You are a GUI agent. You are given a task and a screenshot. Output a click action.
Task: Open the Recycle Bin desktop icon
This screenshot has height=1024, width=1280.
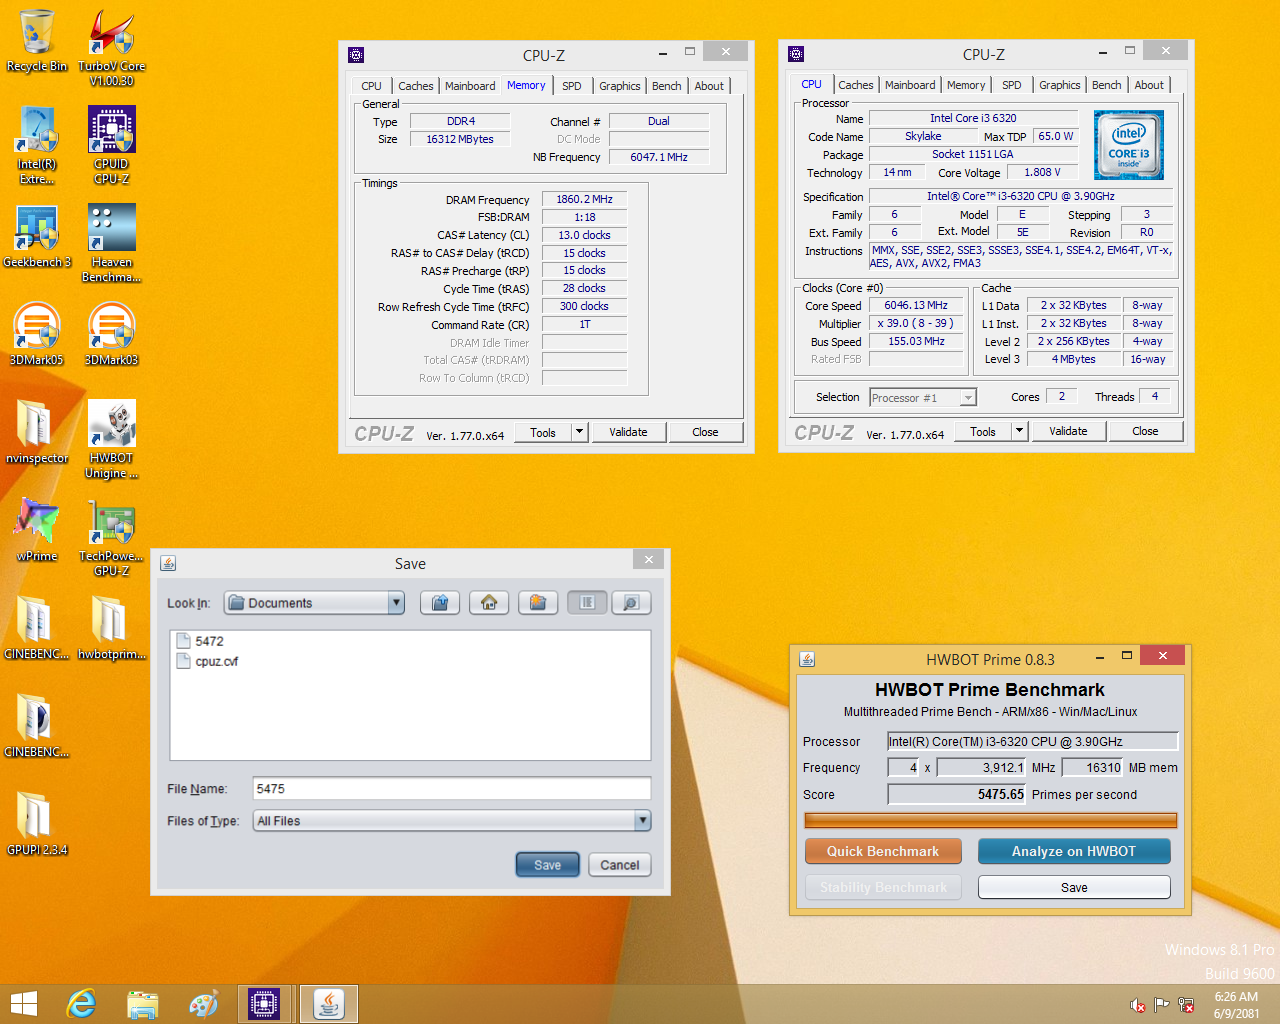[x=37, y=41]
